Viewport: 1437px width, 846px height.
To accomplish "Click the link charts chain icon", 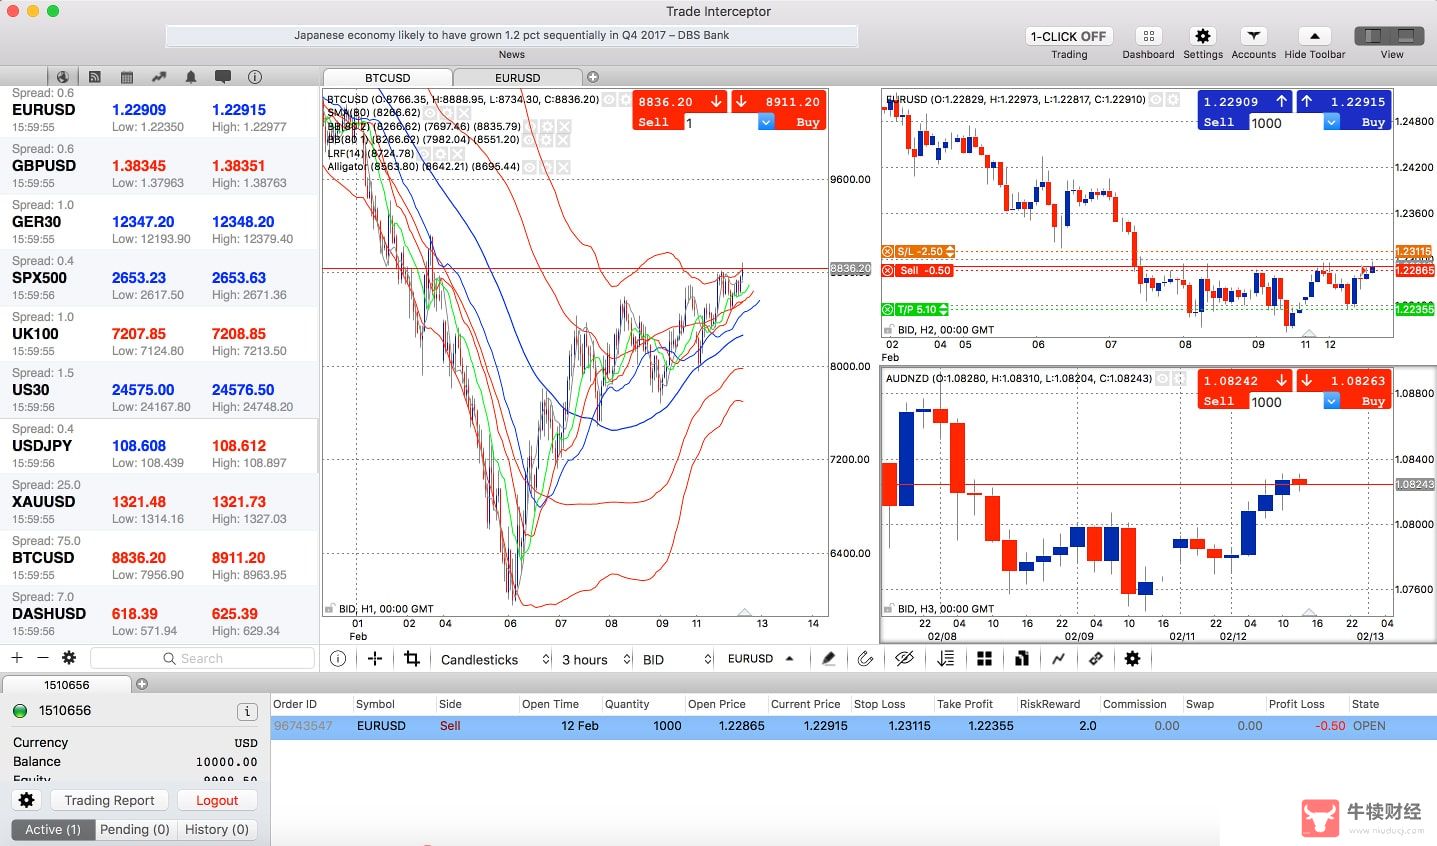I will [x=1096, y=659].
